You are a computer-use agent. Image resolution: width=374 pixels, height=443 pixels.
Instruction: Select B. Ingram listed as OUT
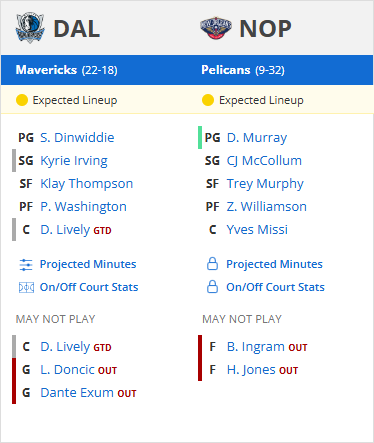(256, 347)
